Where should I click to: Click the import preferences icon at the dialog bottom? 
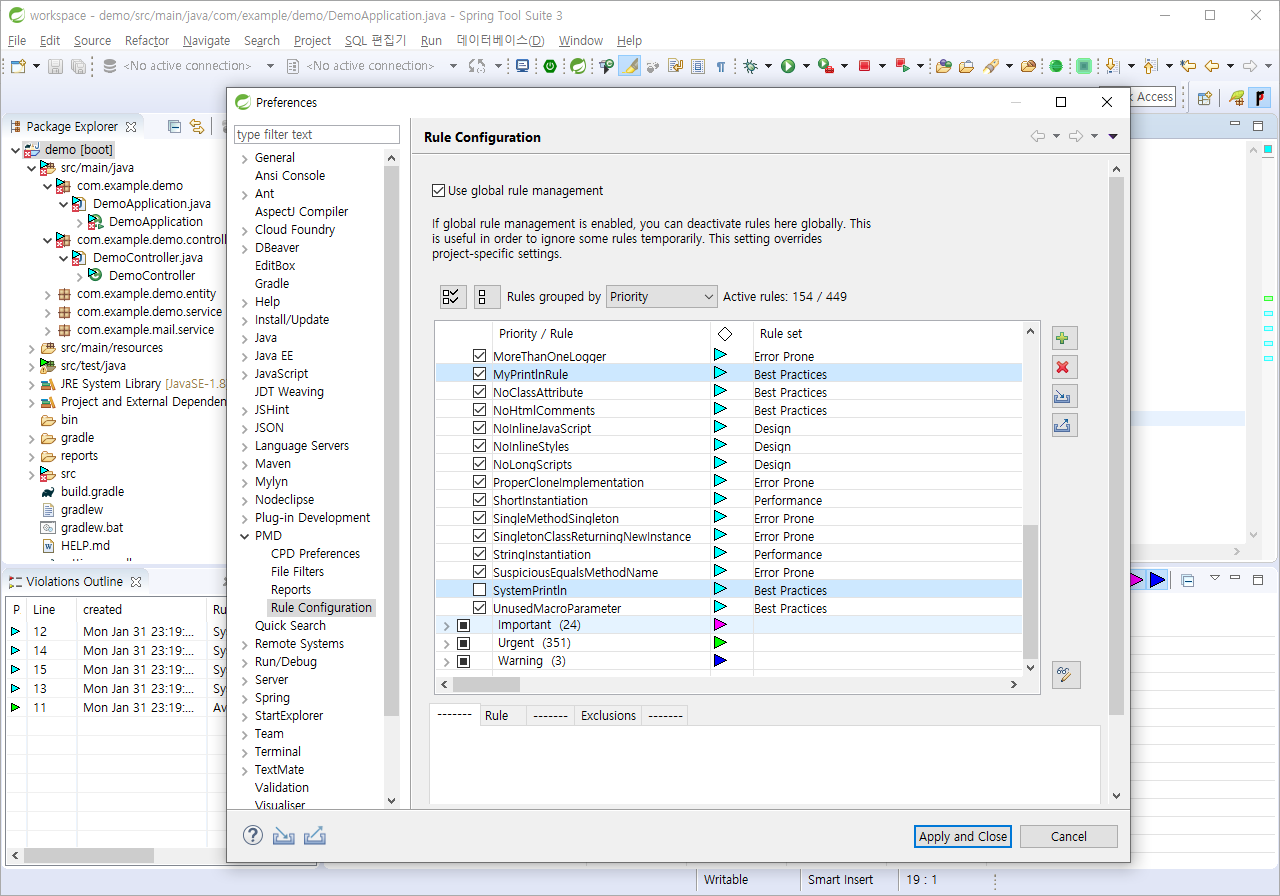284,835
